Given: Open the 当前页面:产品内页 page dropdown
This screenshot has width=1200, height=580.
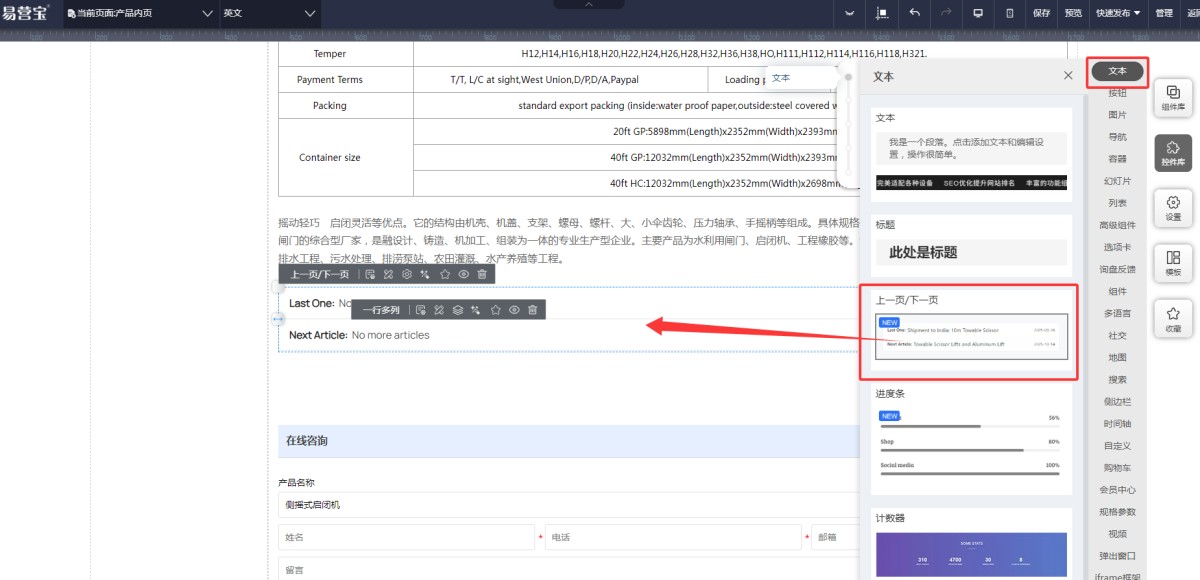Looking at the screenshot, I should click(140, 13).
